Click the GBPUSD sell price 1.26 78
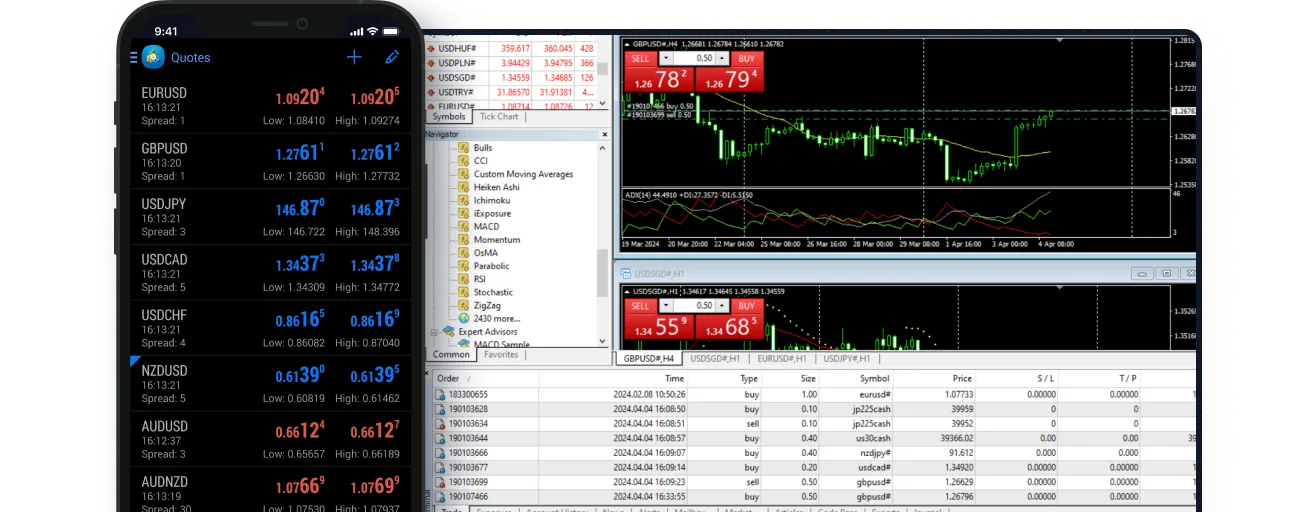 pos(658,79)
